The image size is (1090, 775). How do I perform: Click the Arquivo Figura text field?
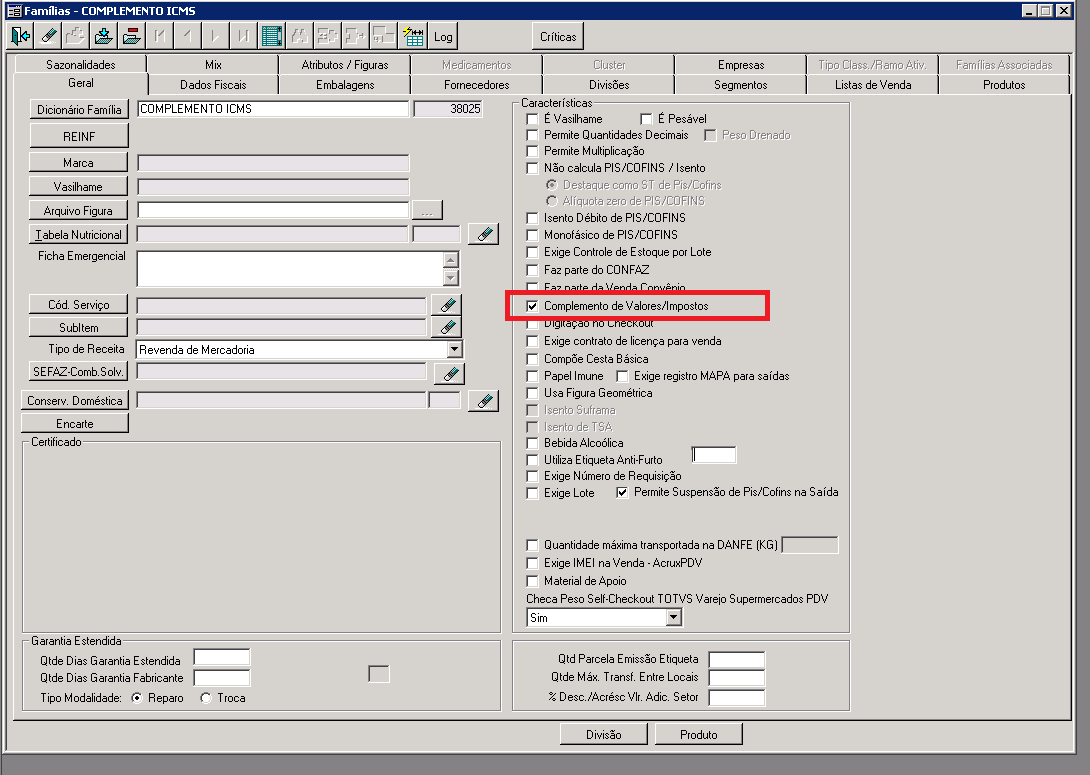tap(273, 210)
